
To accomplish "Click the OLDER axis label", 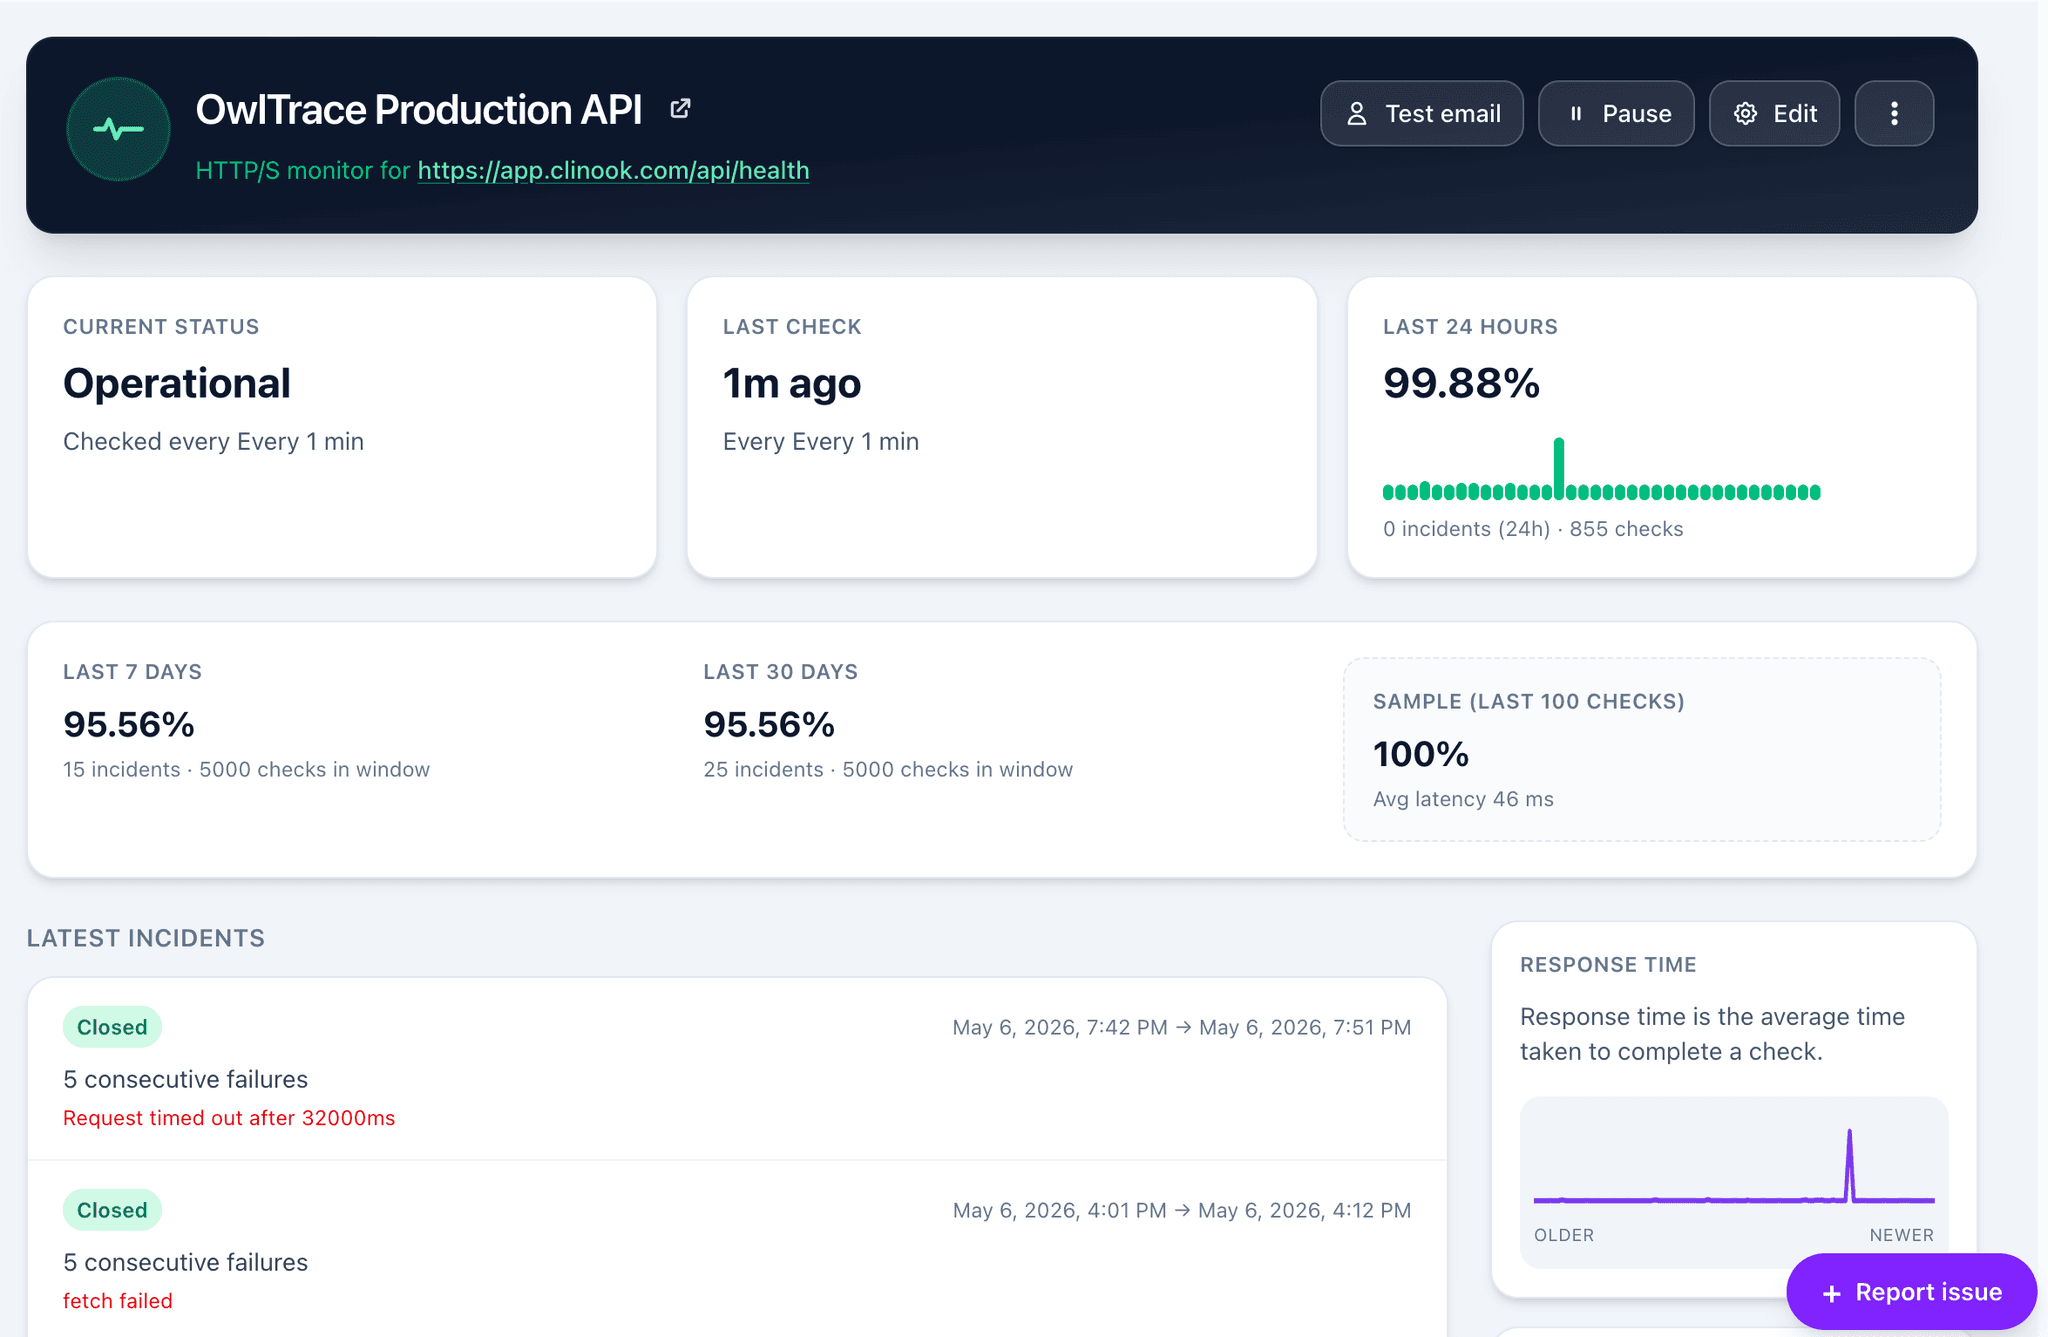I will (x=1564, y=1235).
